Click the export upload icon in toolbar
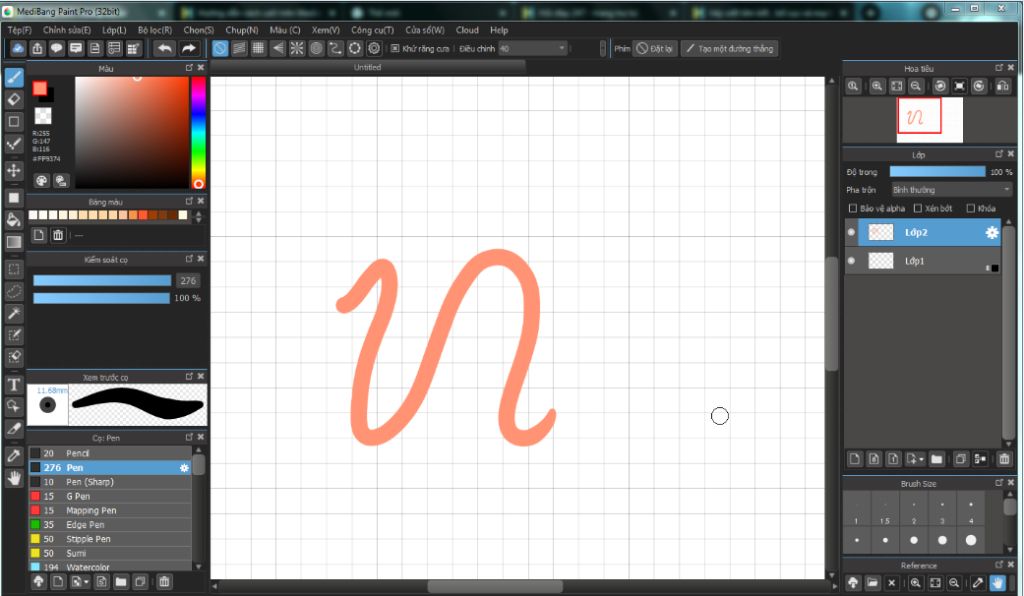 [37, 48]
